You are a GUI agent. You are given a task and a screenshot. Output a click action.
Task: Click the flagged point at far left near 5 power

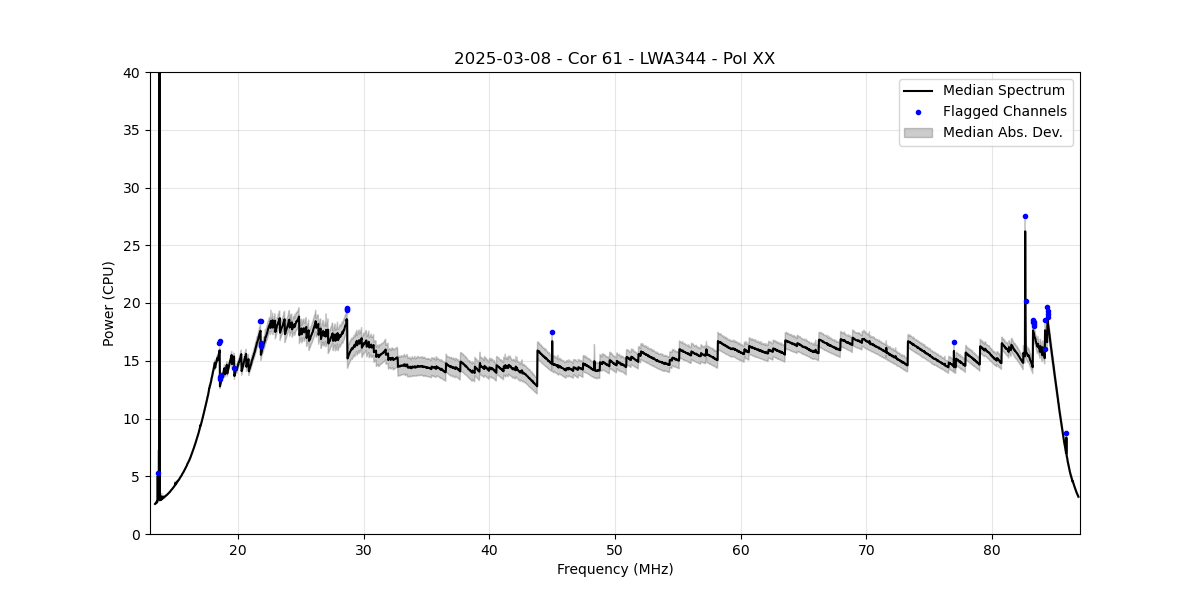[158, 473]
